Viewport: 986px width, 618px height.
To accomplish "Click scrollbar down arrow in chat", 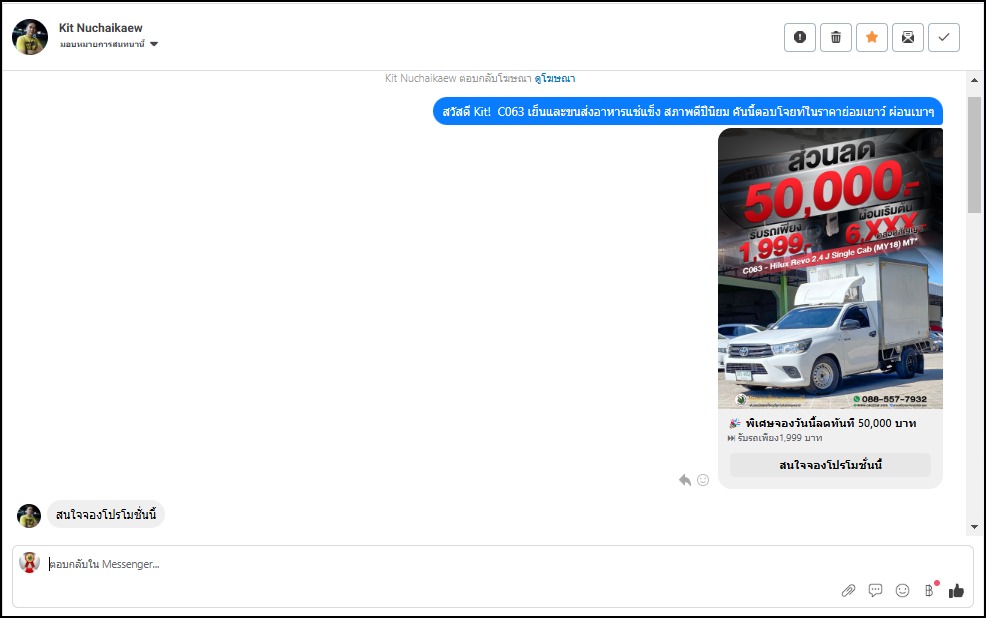I will click(974, 527).
